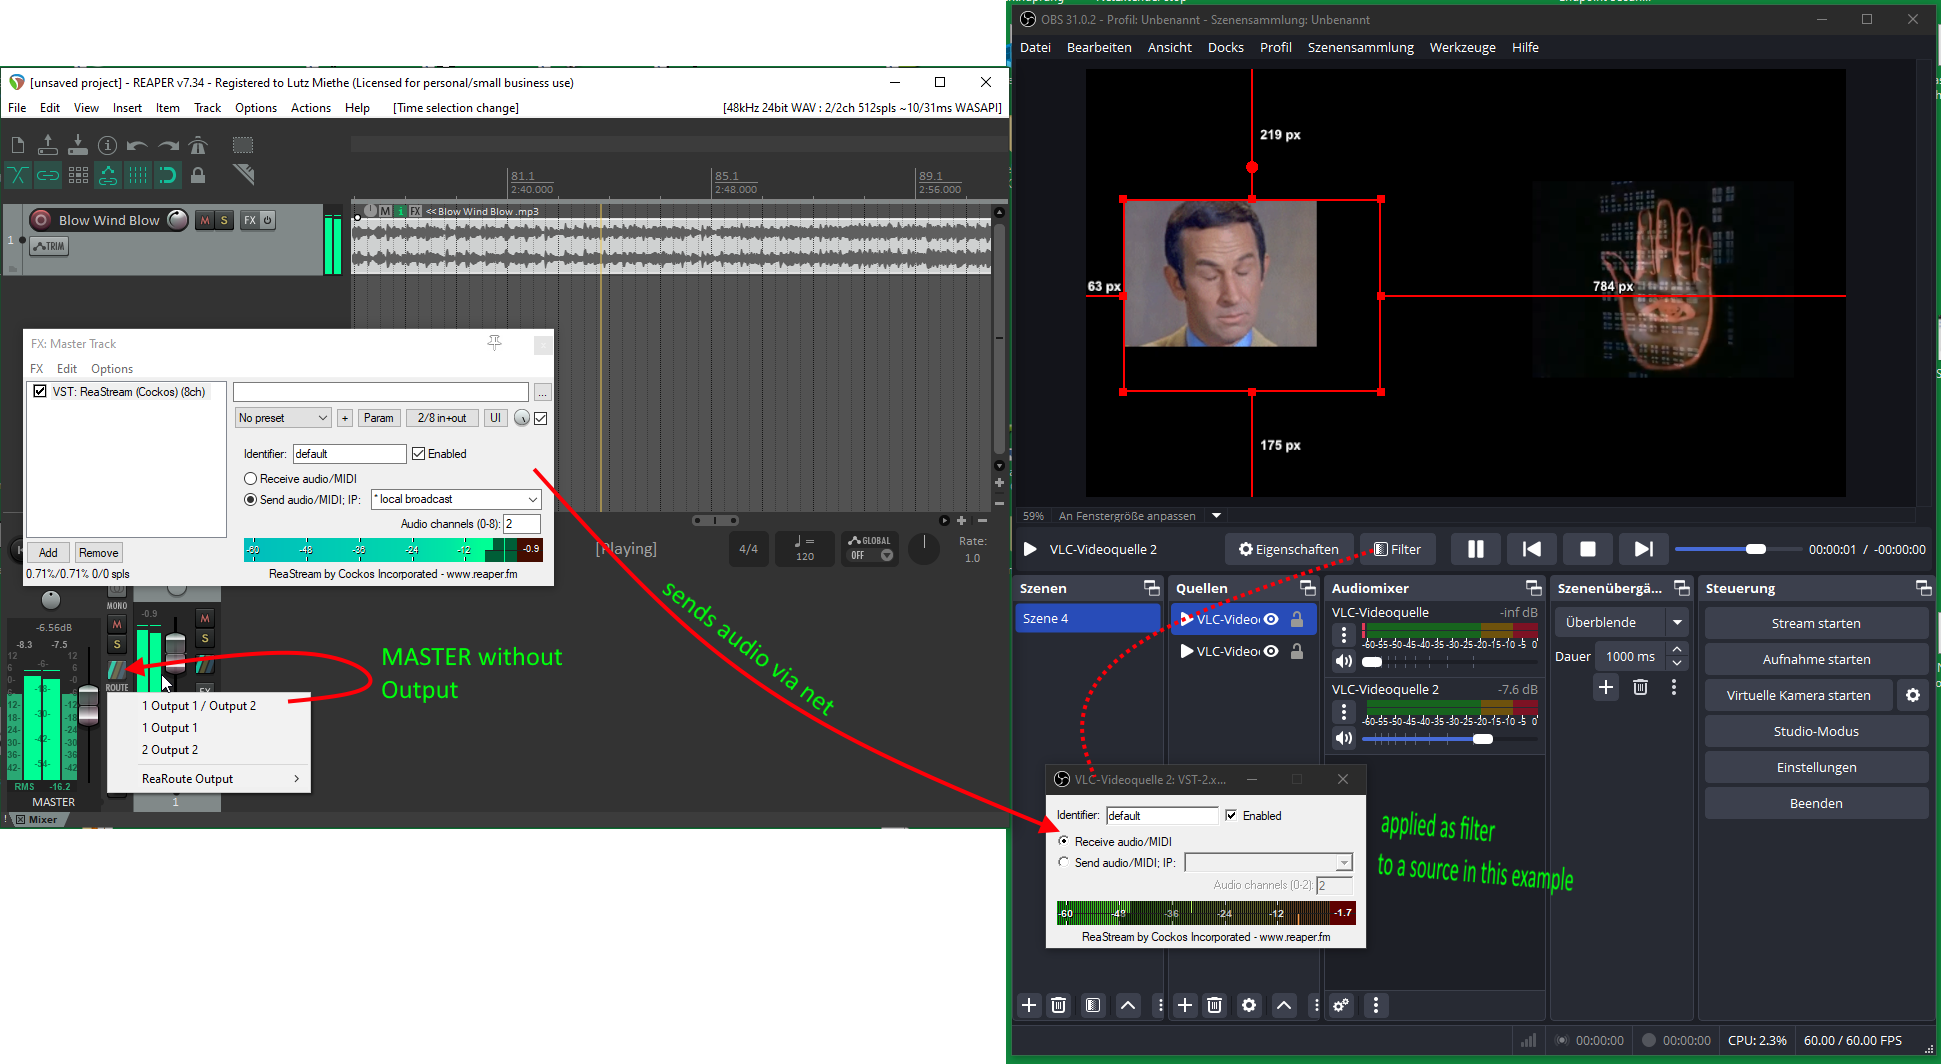Delete selected source with trash icon
The image size is (1941, 1064).
[x=1215, y=1005]
